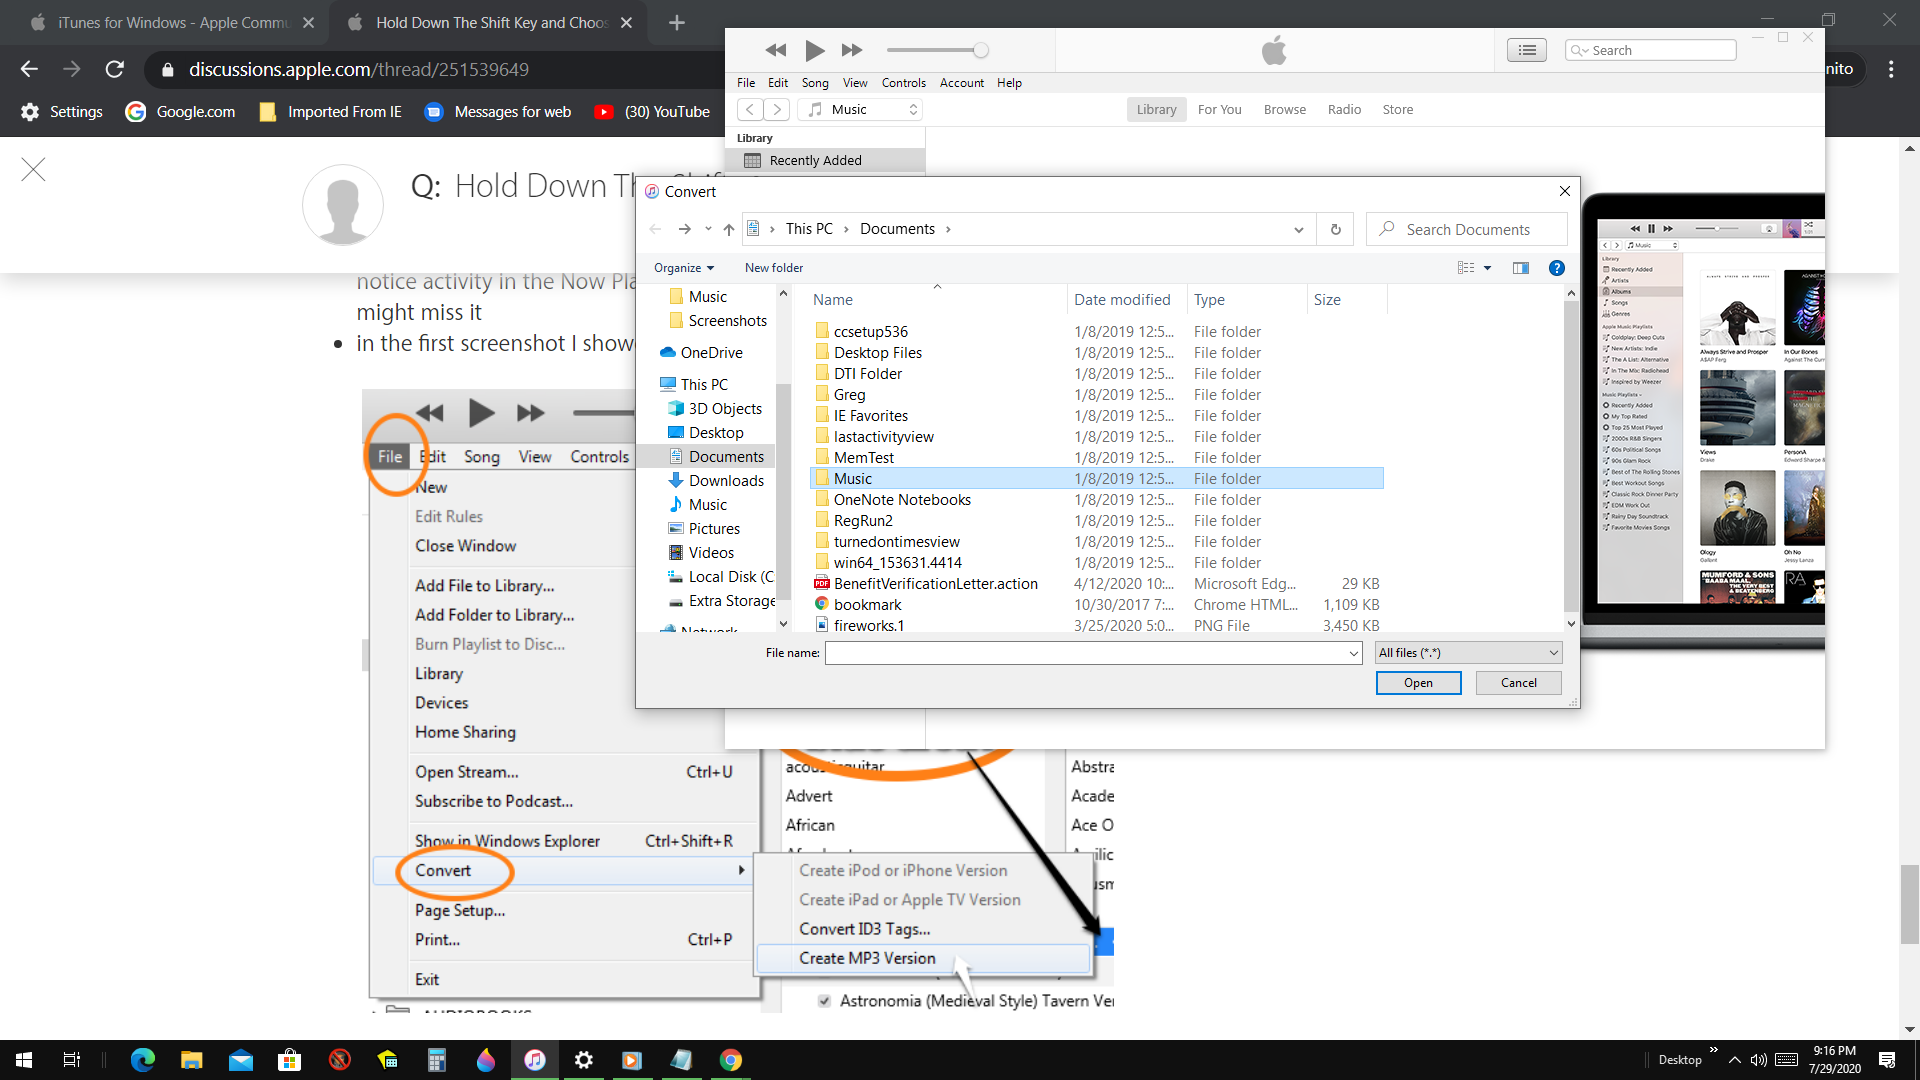The image size is (1920, 1080).
Task: Open Microsoft Edge in the taskbar
Action: coord(143,1060)
